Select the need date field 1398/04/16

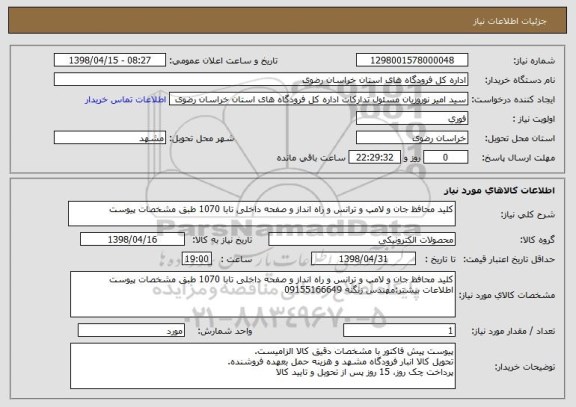pos(132,239)
